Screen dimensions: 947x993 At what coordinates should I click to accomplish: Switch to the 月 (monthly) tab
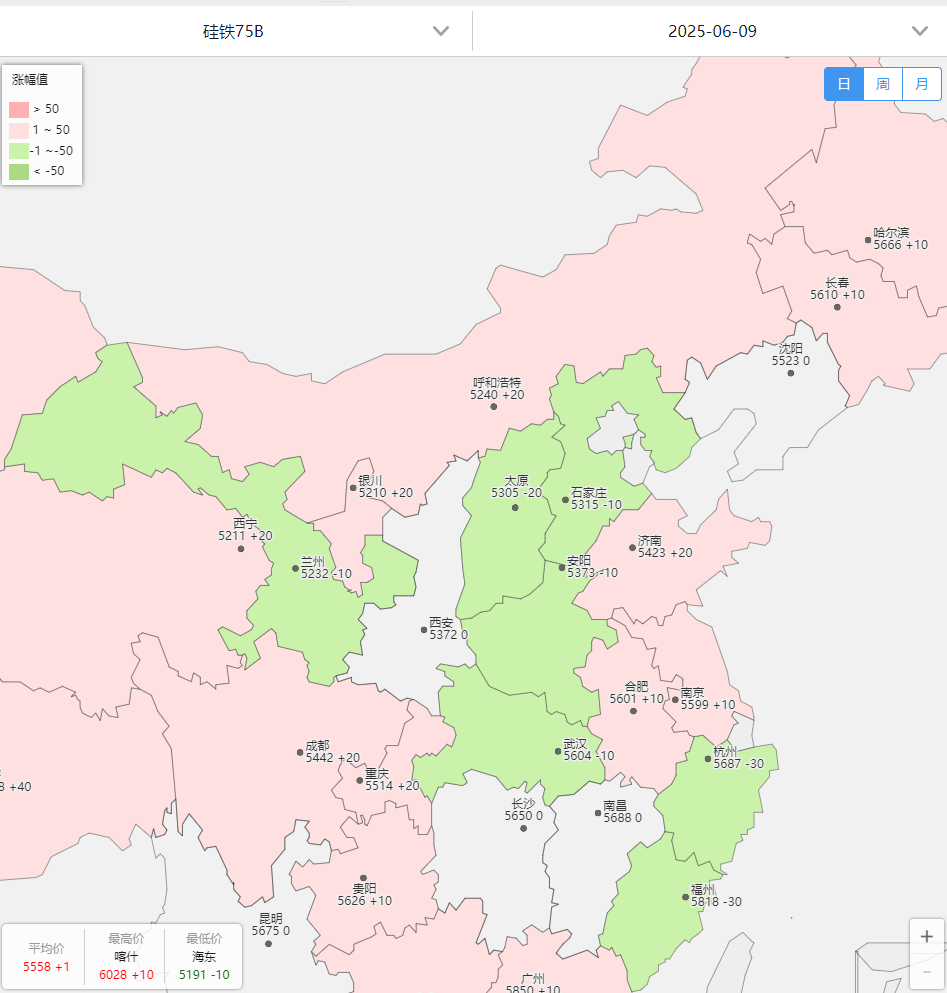point(922,84)
